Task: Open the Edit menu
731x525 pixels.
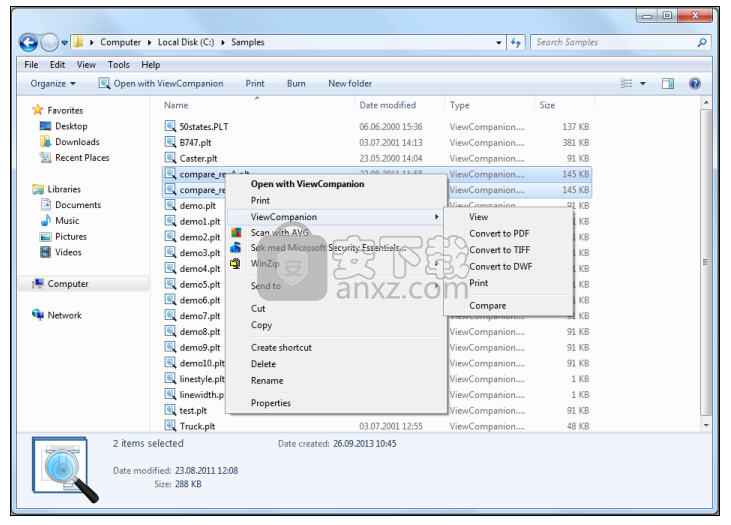Action: 57,65
